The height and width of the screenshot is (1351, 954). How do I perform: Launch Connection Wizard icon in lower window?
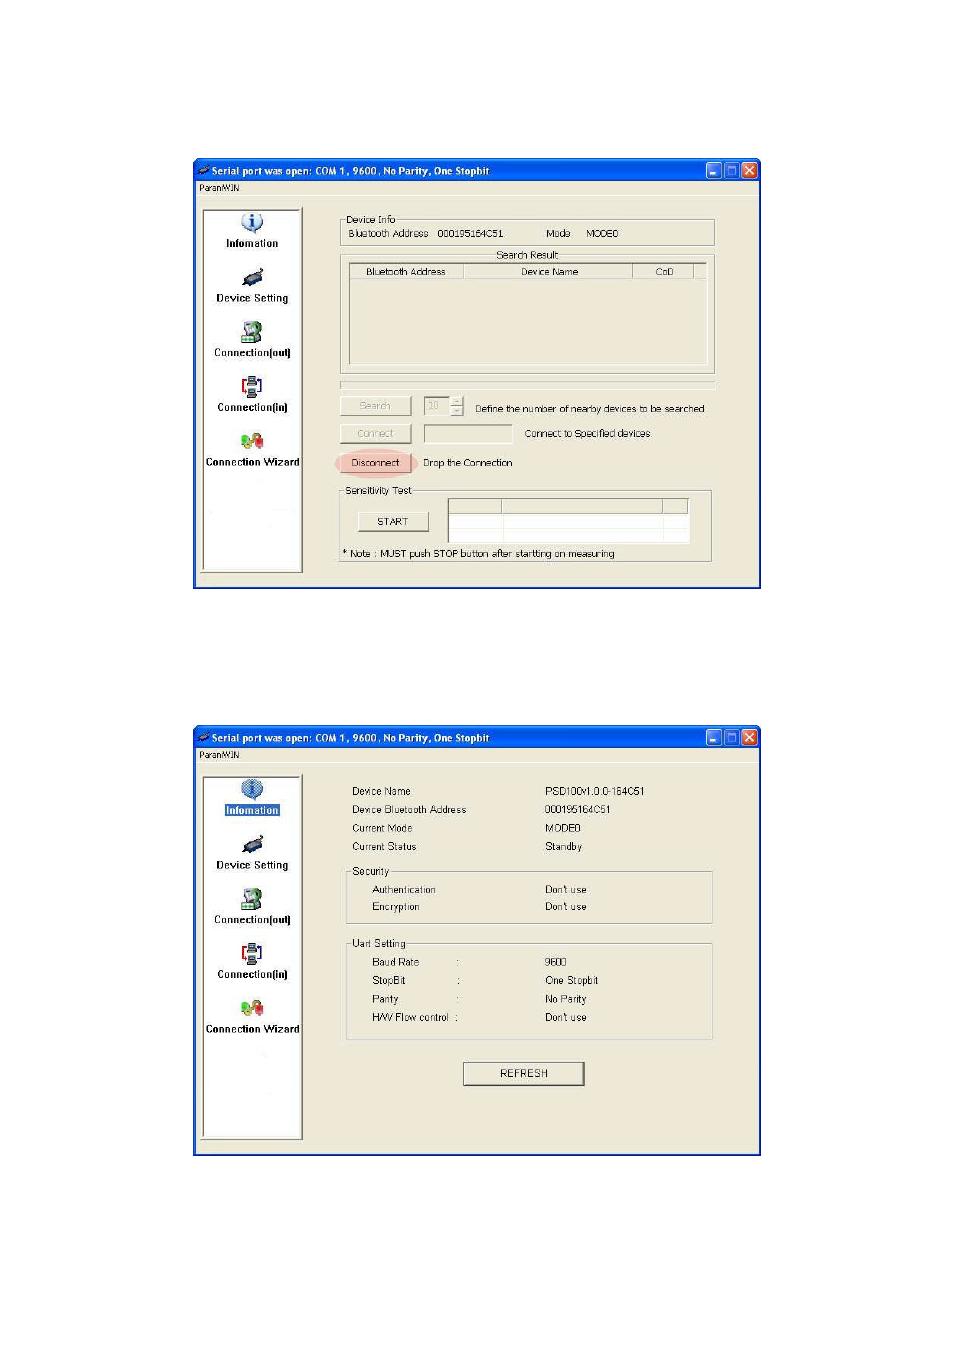coord(252,1008)
